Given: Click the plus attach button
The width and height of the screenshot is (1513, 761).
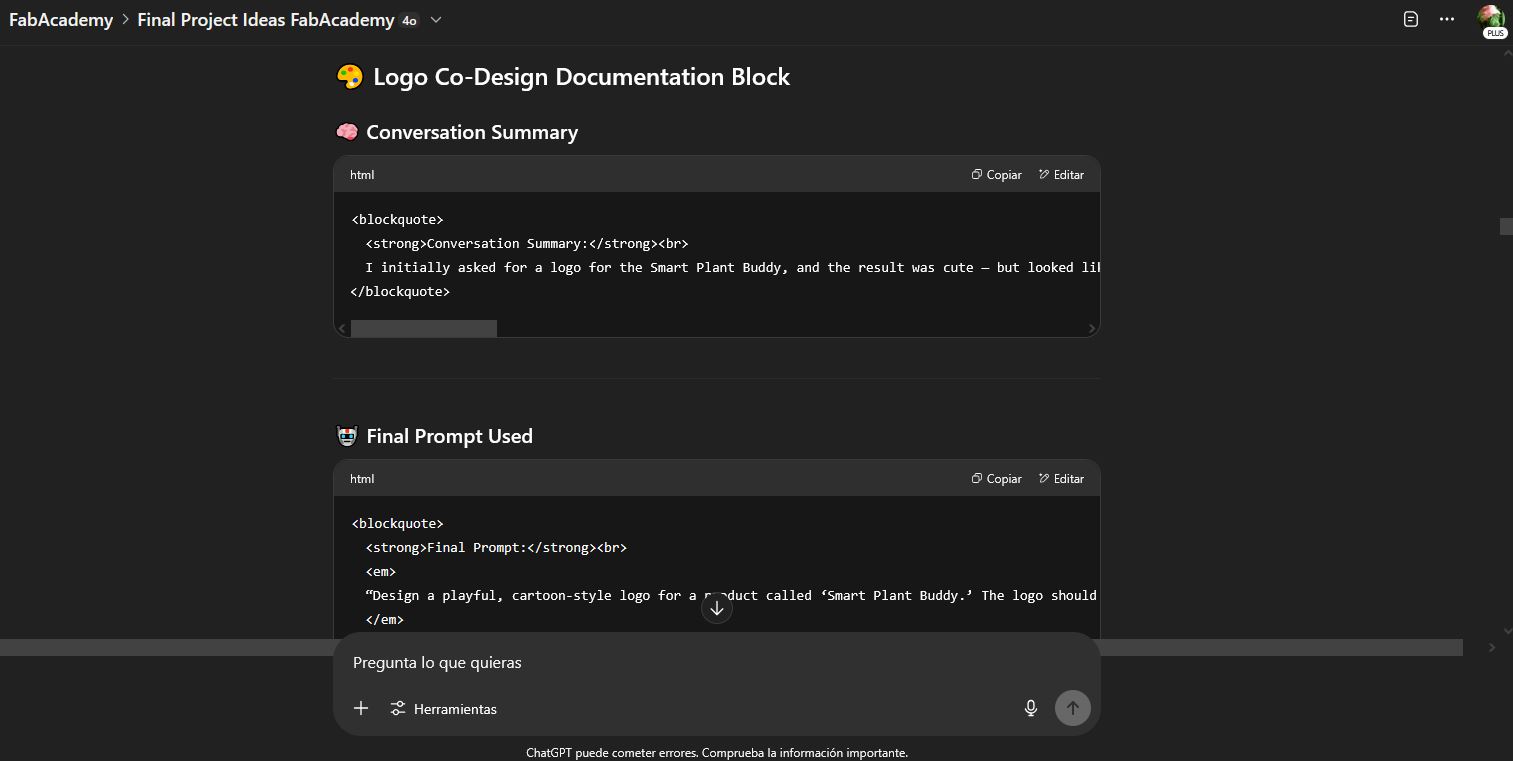Looking at the screenshot, I should pyautogui.click(x=361, y=708).
